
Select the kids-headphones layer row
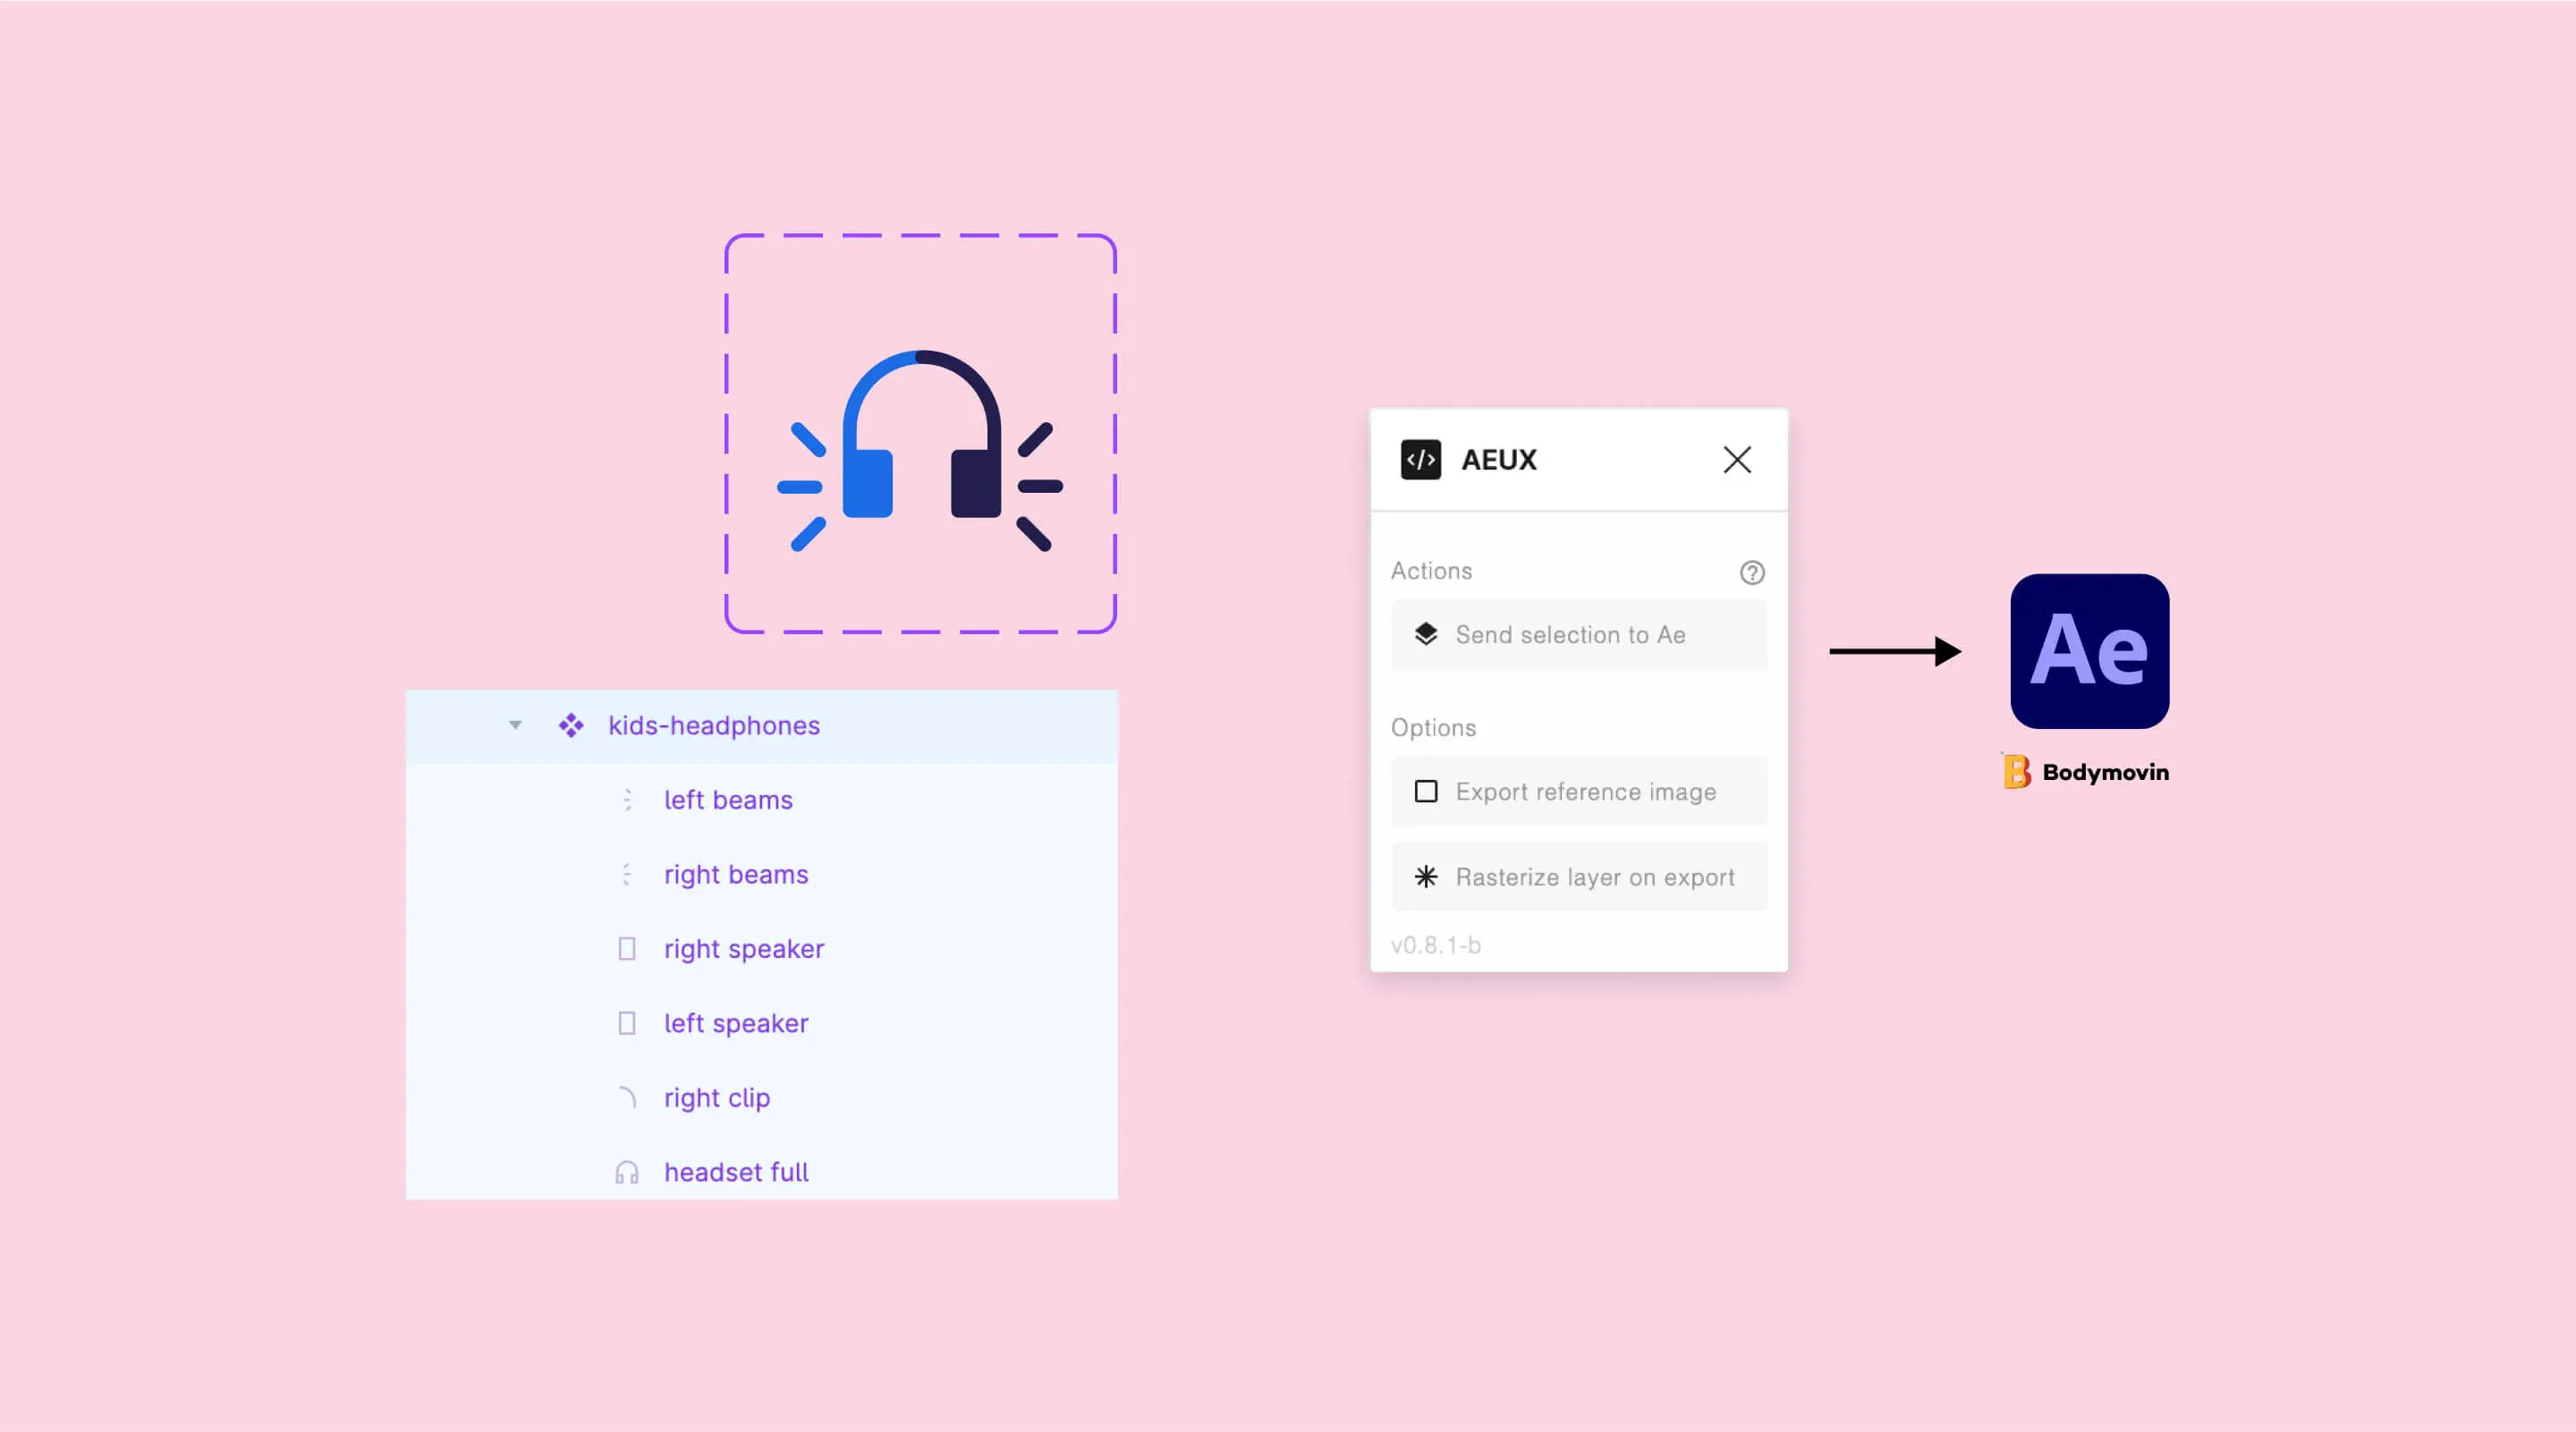click(x=762, y=726)
